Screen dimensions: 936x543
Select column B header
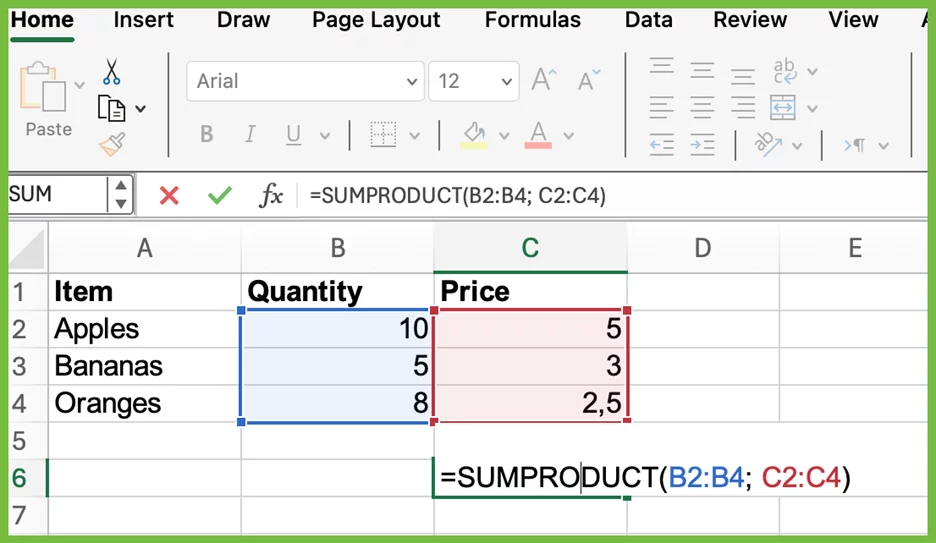click(337, 248)
